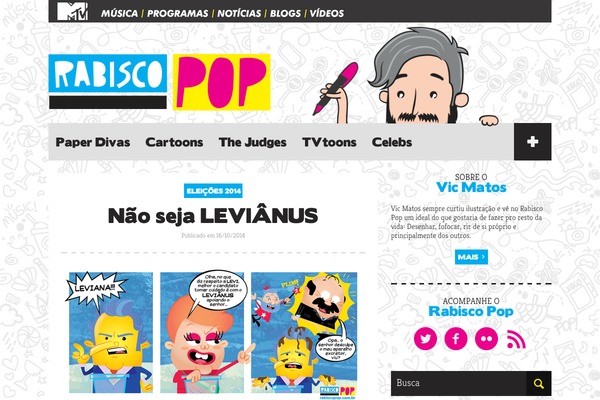Screen dimensions: 600x400
Task: Click the Eleições 2014 tag
Action: point(213,191)
